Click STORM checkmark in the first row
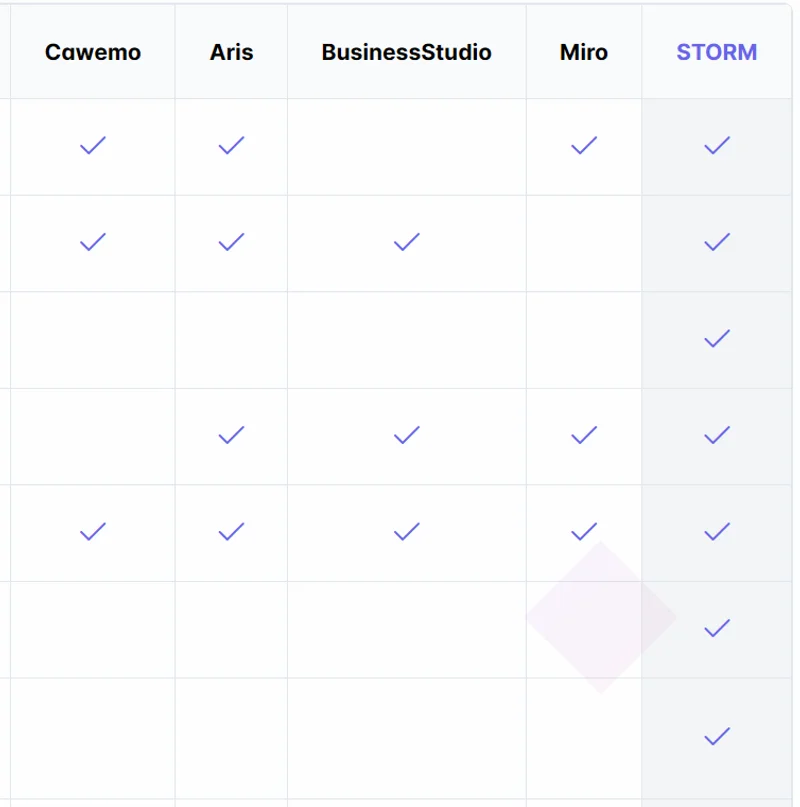This screenshot has height=807, width=800. pyautogui.click(x=717, y=146)
